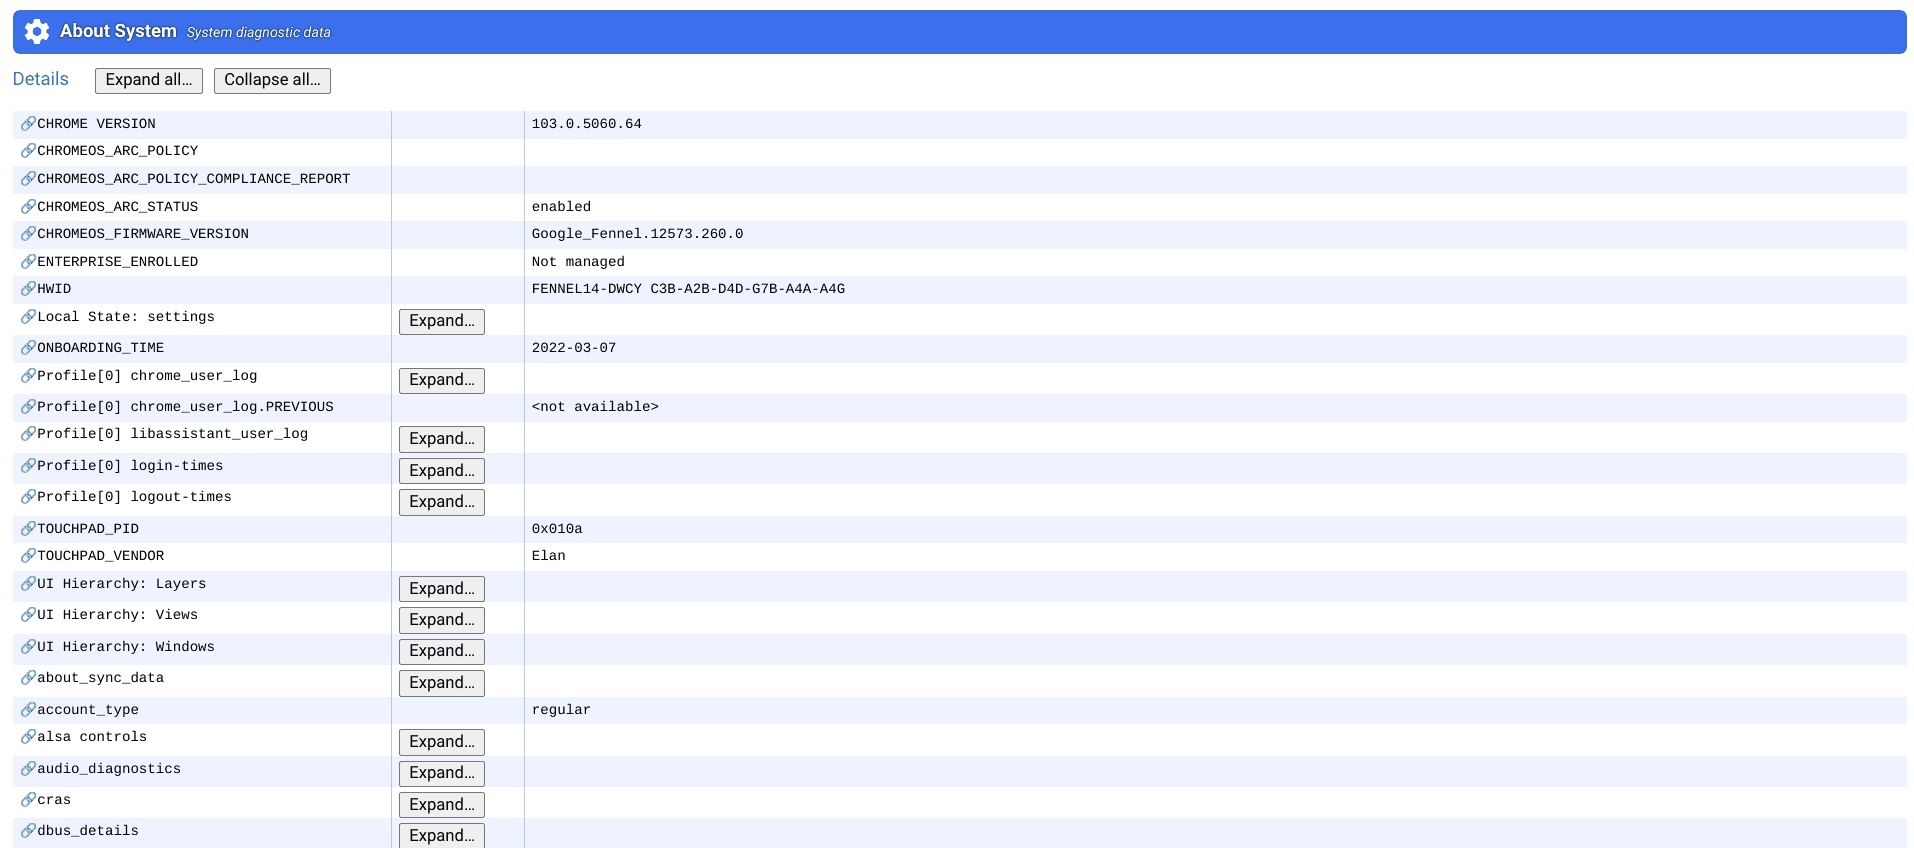This screenshot has height=848, width=1914.
Task: Open the Details link
Action: [x=41, y=79]
